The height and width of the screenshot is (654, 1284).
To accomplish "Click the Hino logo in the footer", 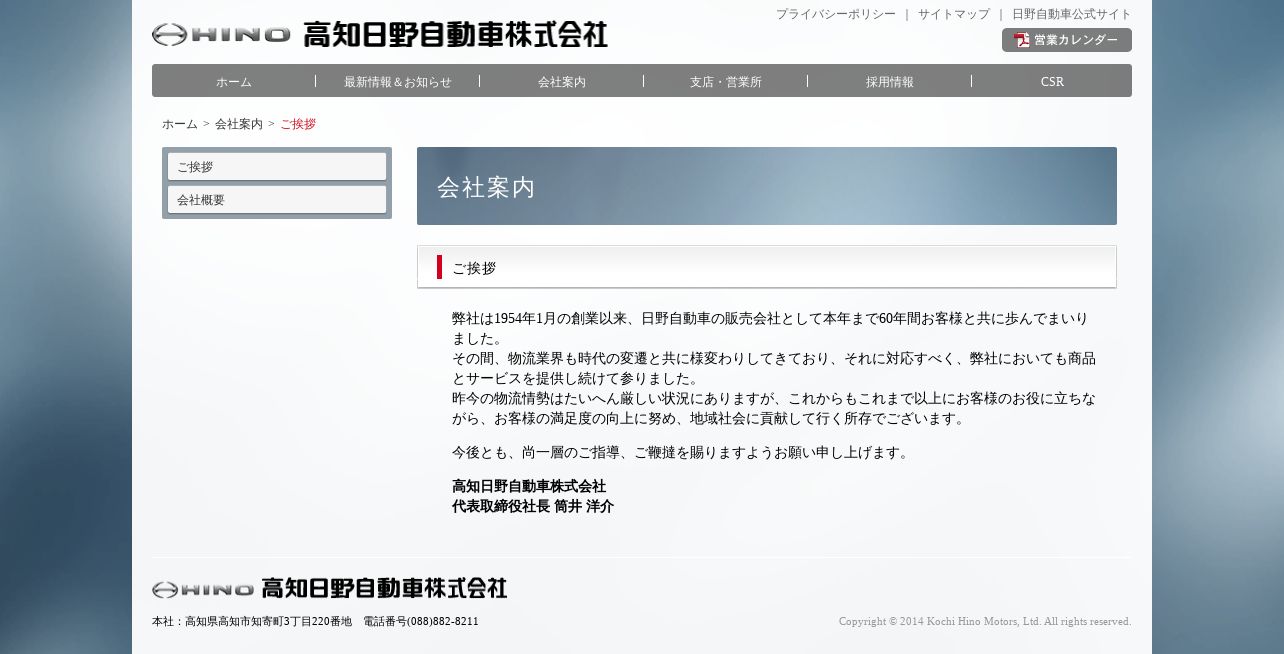I will tap(203, 590).
